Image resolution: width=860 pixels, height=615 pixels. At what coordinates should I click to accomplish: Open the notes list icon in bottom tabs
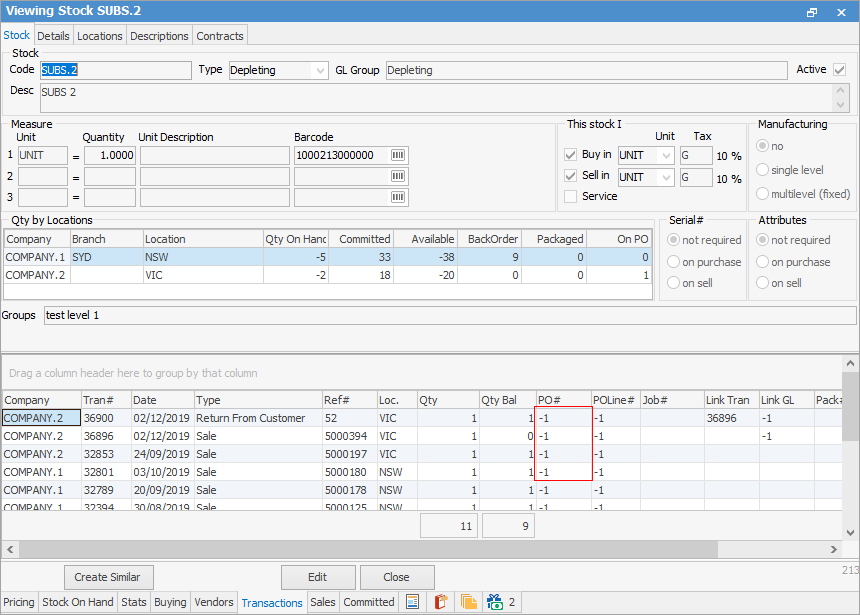[411, 602]
